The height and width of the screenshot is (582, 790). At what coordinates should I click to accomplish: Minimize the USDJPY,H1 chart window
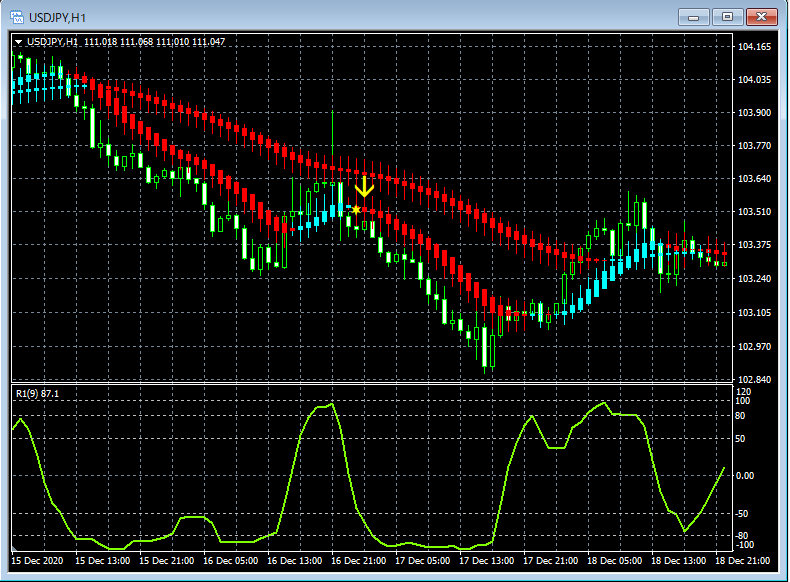click(694, 17)
